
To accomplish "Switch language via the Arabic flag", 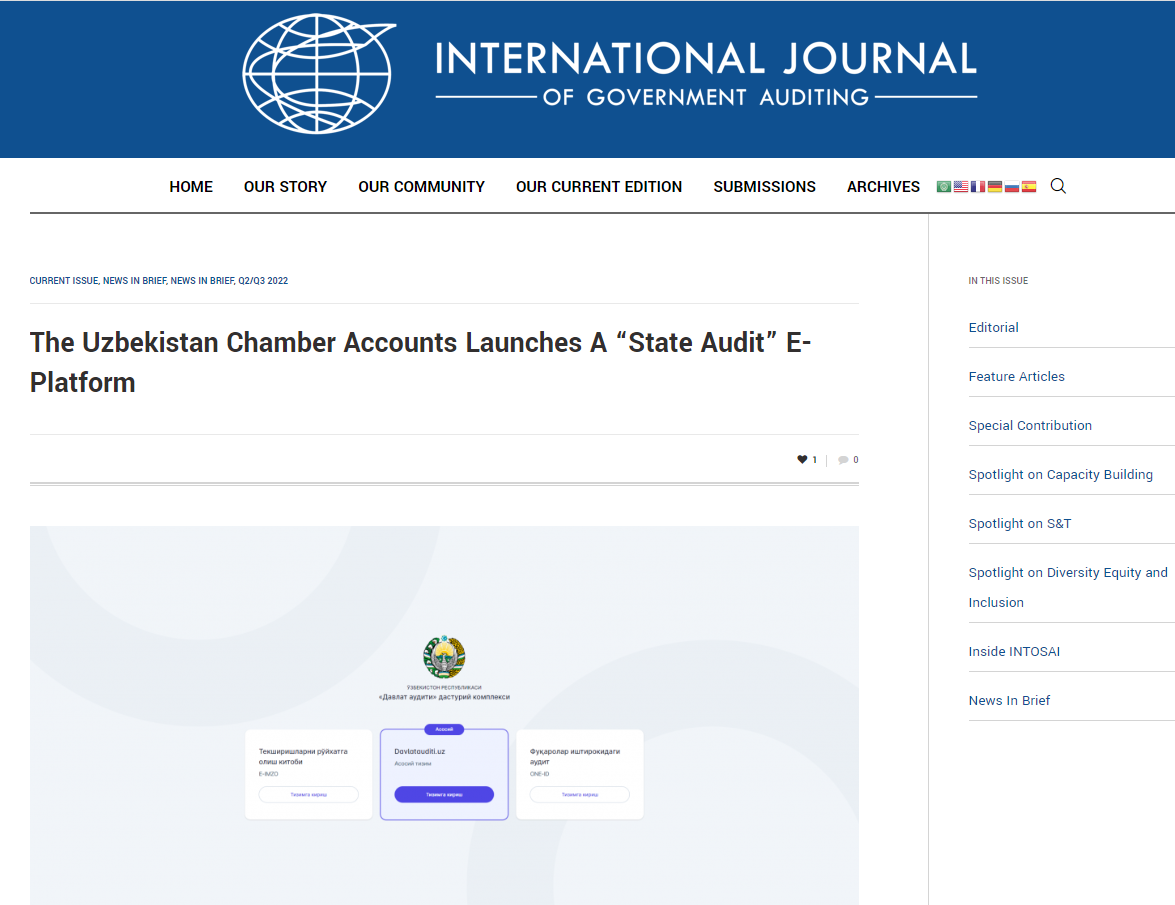I will 943,187.
